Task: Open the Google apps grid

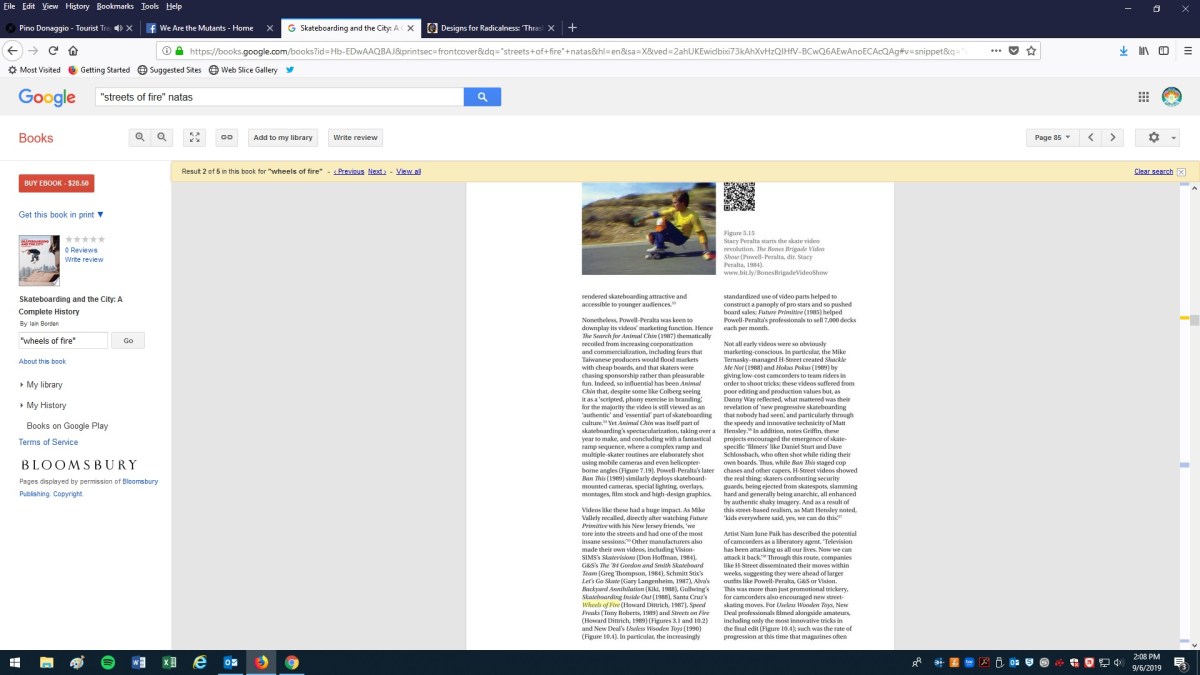Action: [x=1143, y=97]
